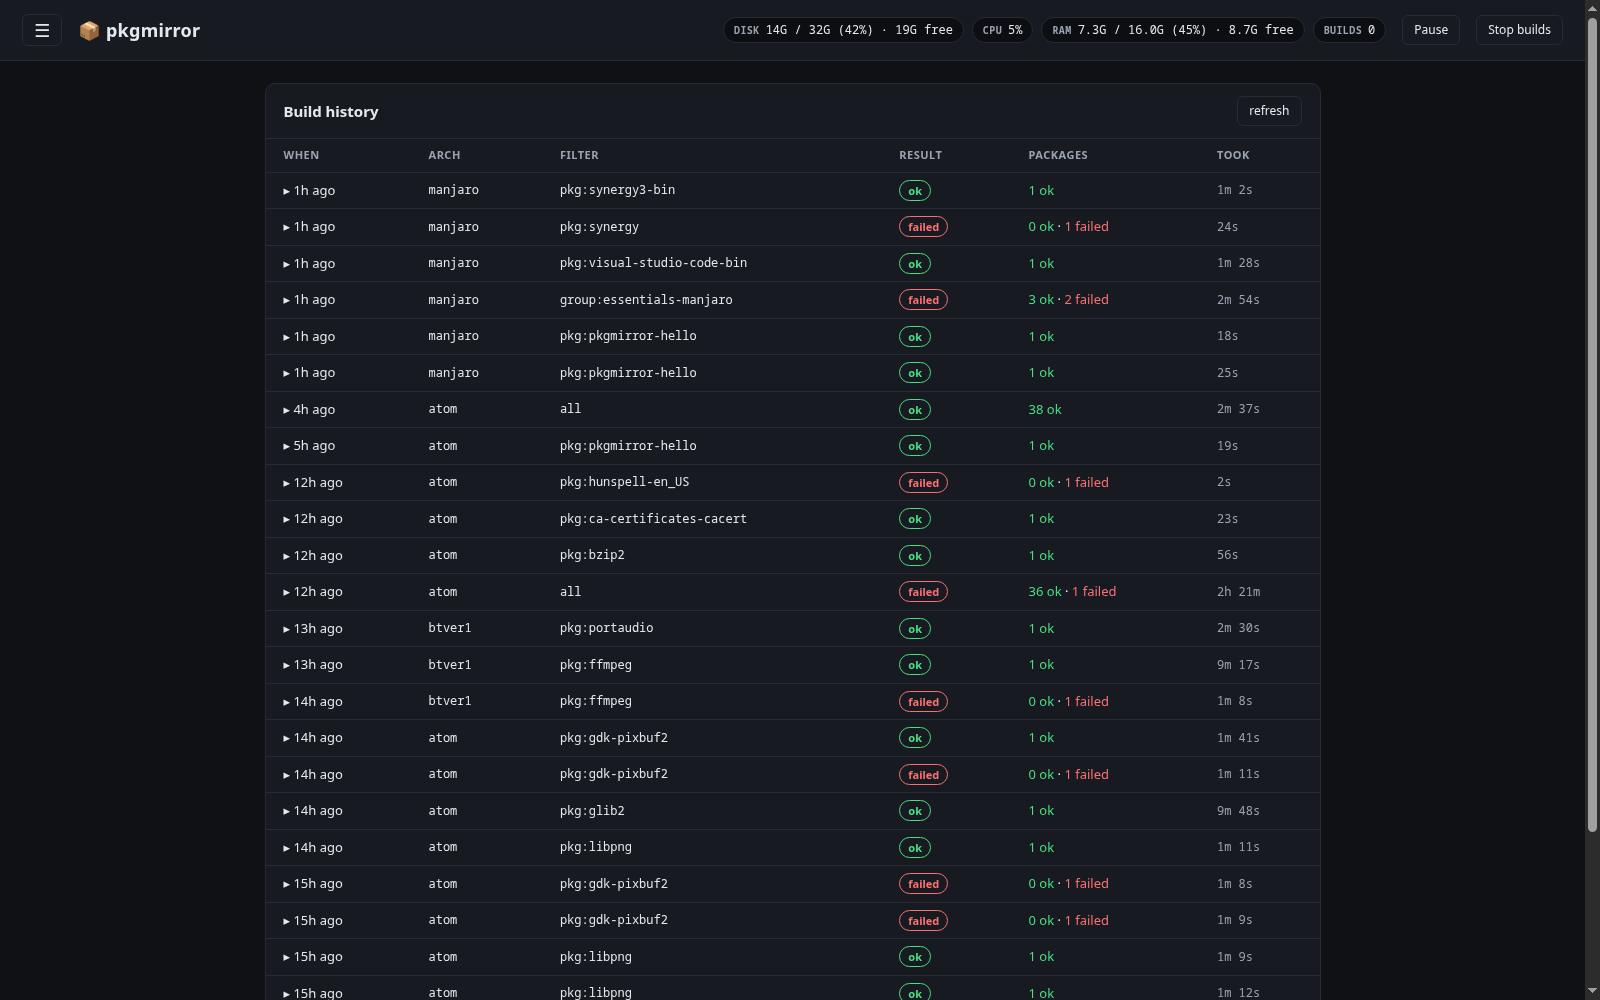Click the scrollbar up arrow

[x=1592, y=7]
